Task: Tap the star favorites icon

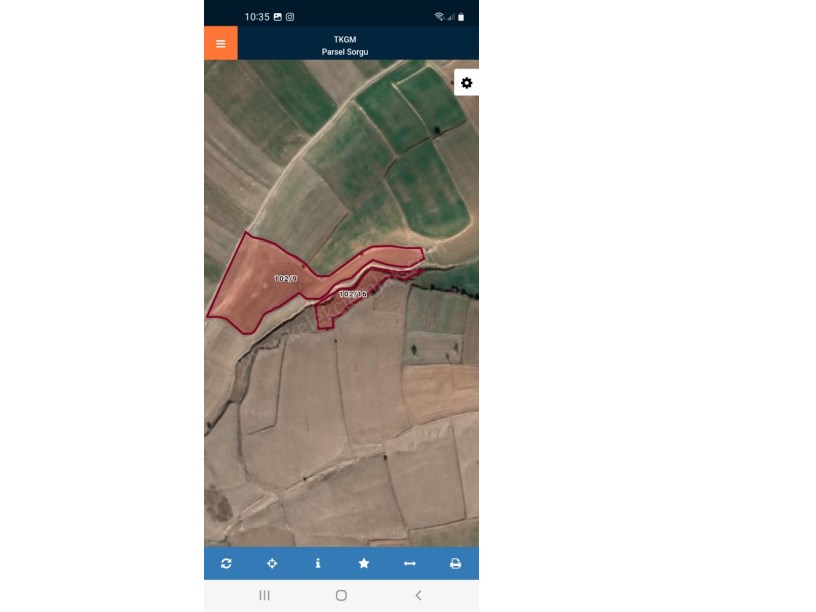Action: pos(364,563)
